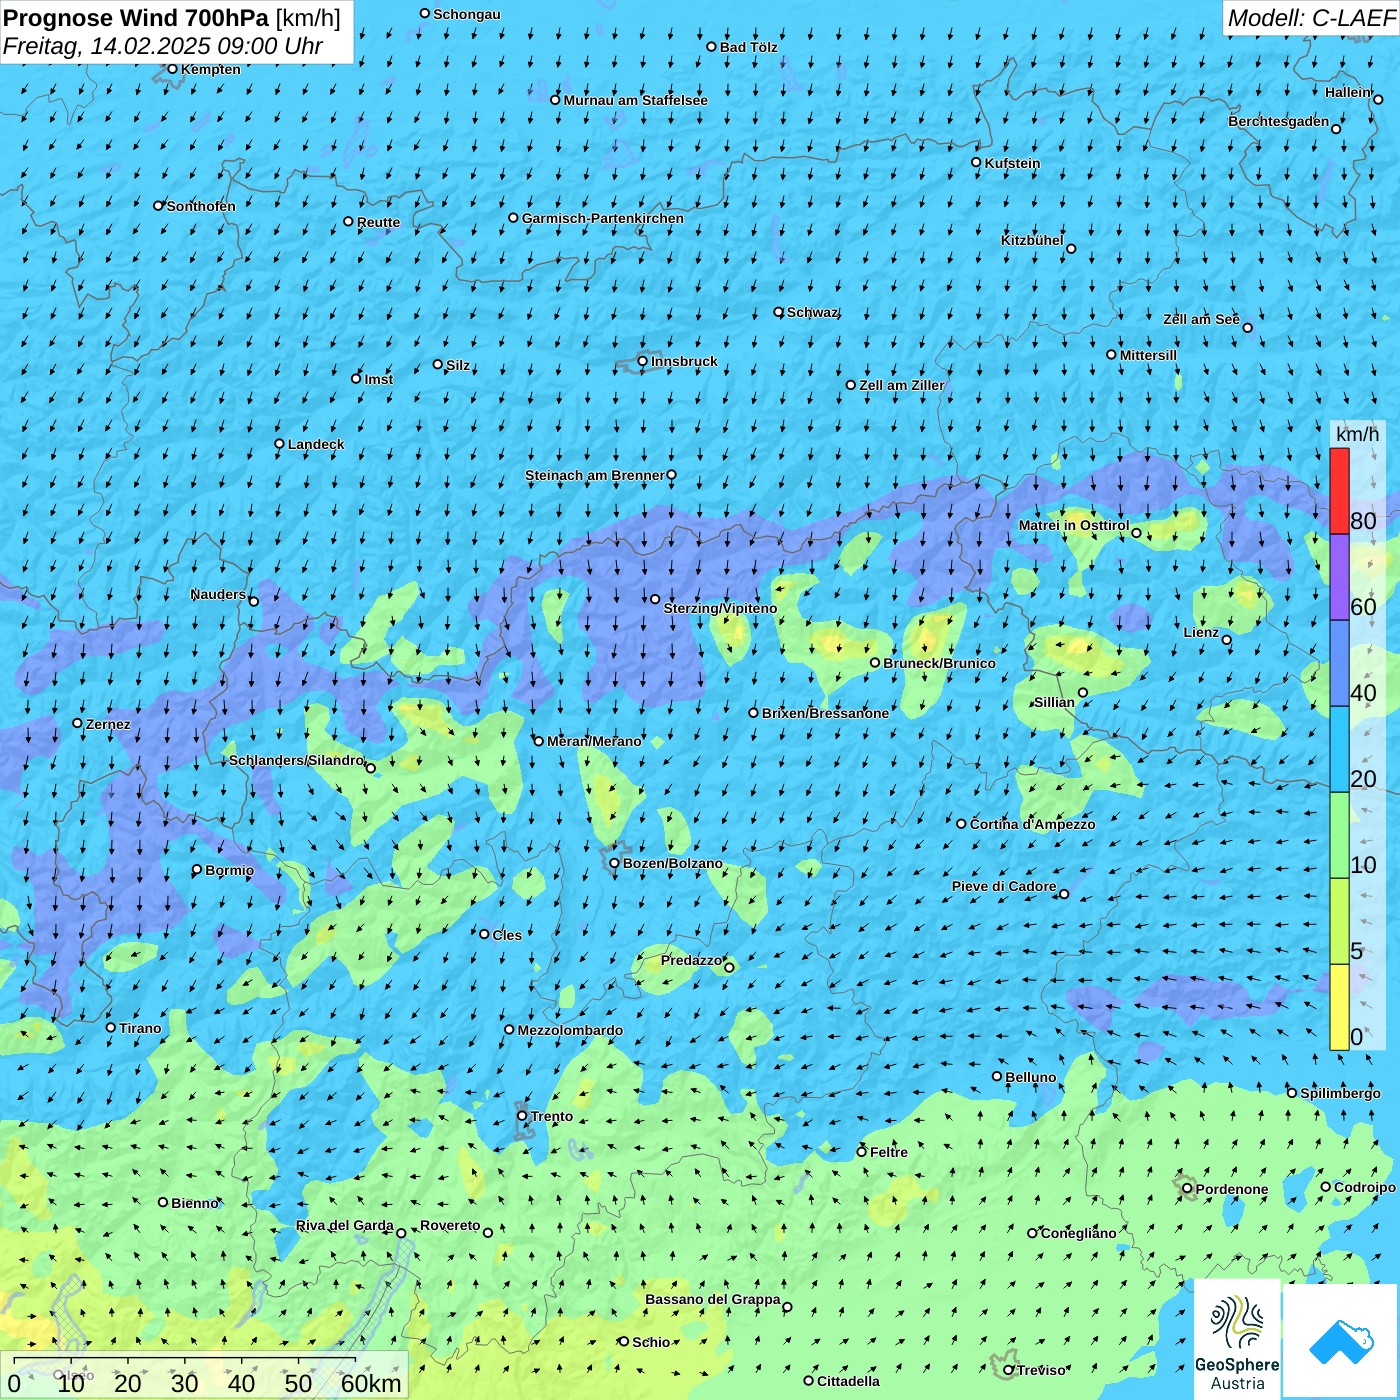Click the 'Pieve di Cadore' label
Viewport: 1400px width, 1400px height.
pos(1004,886)
